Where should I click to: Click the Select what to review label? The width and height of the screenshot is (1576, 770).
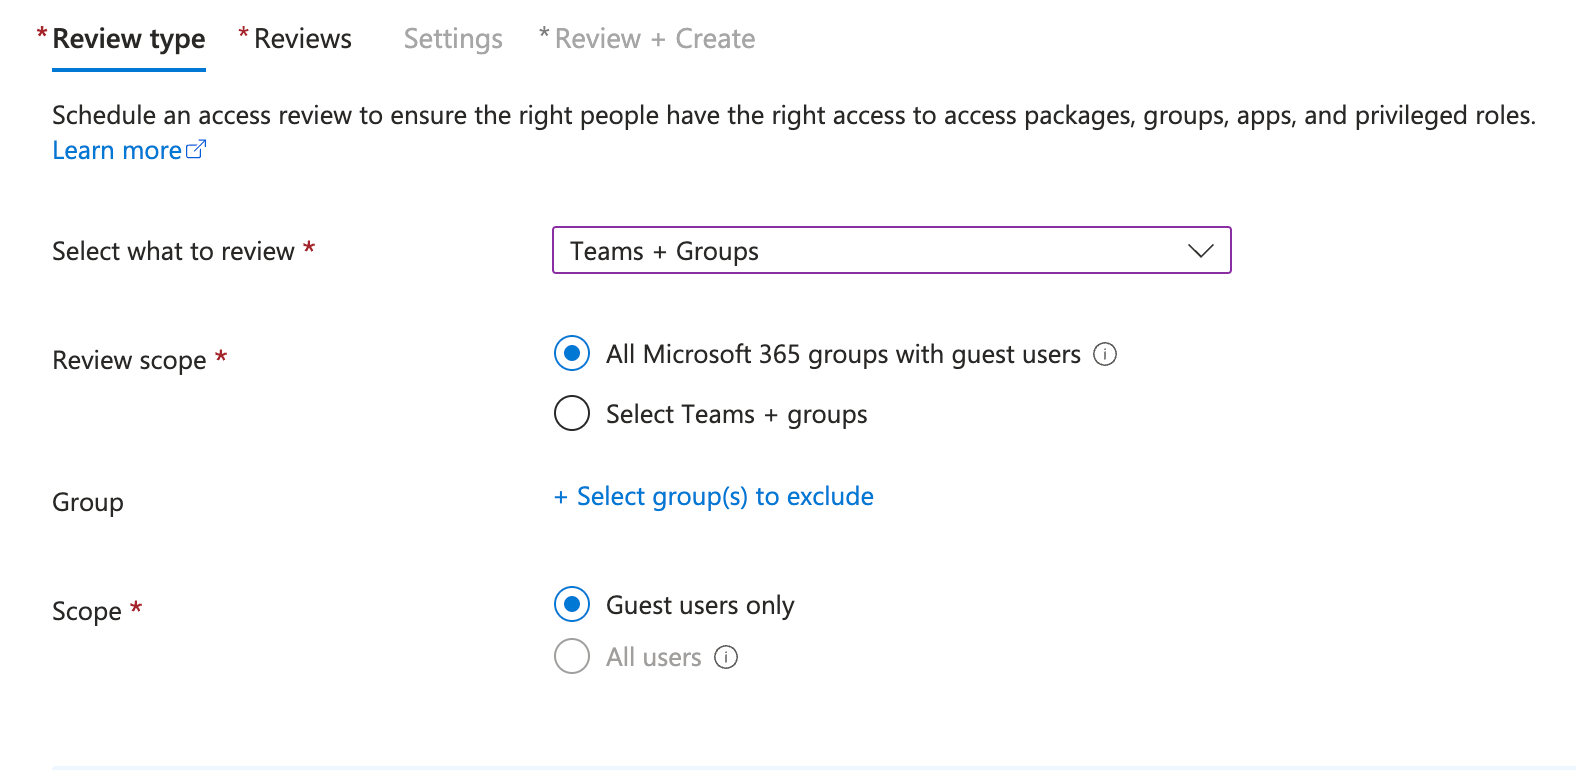tap(173, 251)
